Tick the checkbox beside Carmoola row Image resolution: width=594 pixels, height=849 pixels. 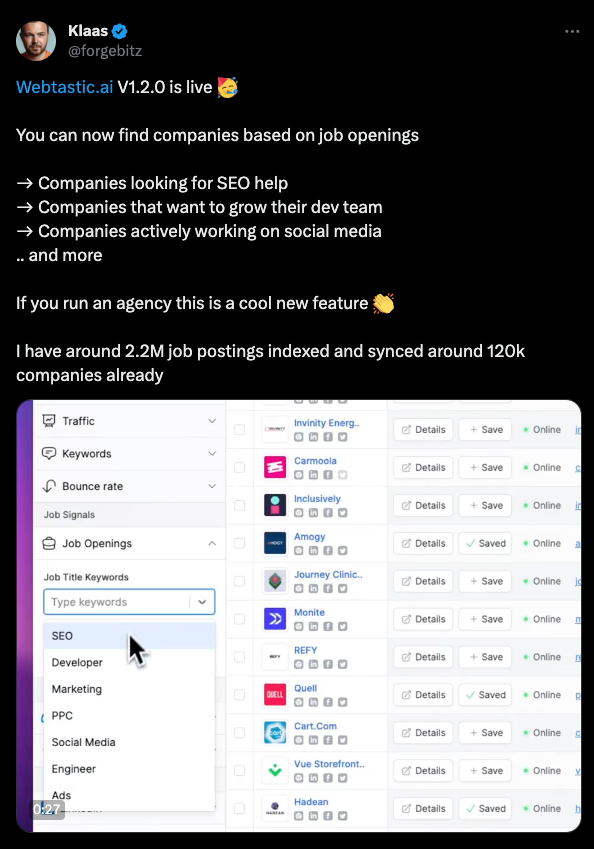pyautogui.click(x=239, y=467)
